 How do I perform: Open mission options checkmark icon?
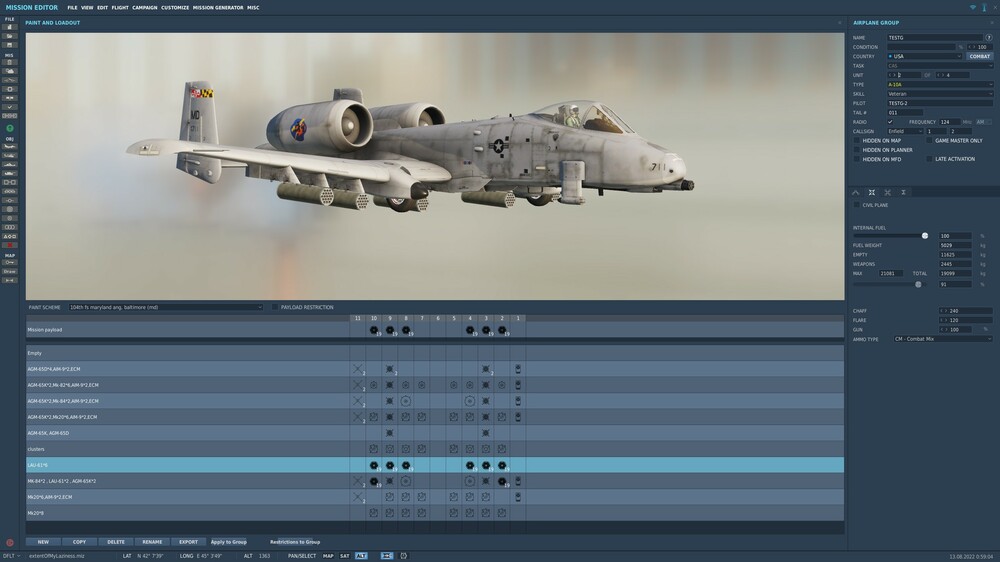[x=10, y=107]
